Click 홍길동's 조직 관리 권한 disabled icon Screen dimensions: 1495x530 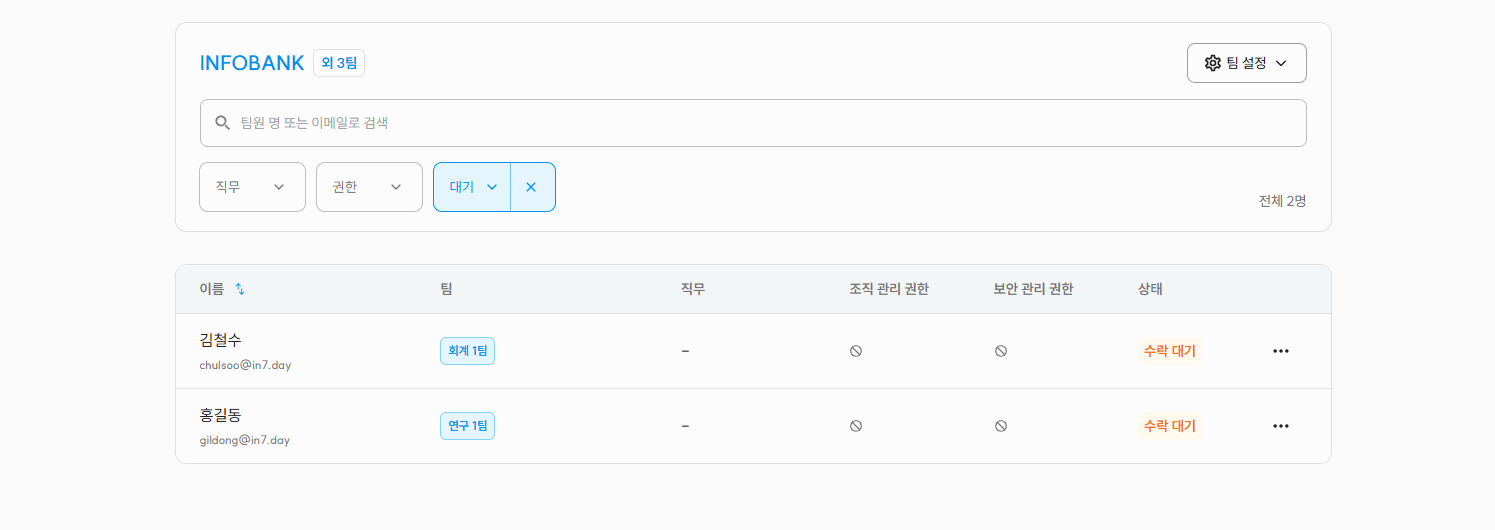[856, 426]
